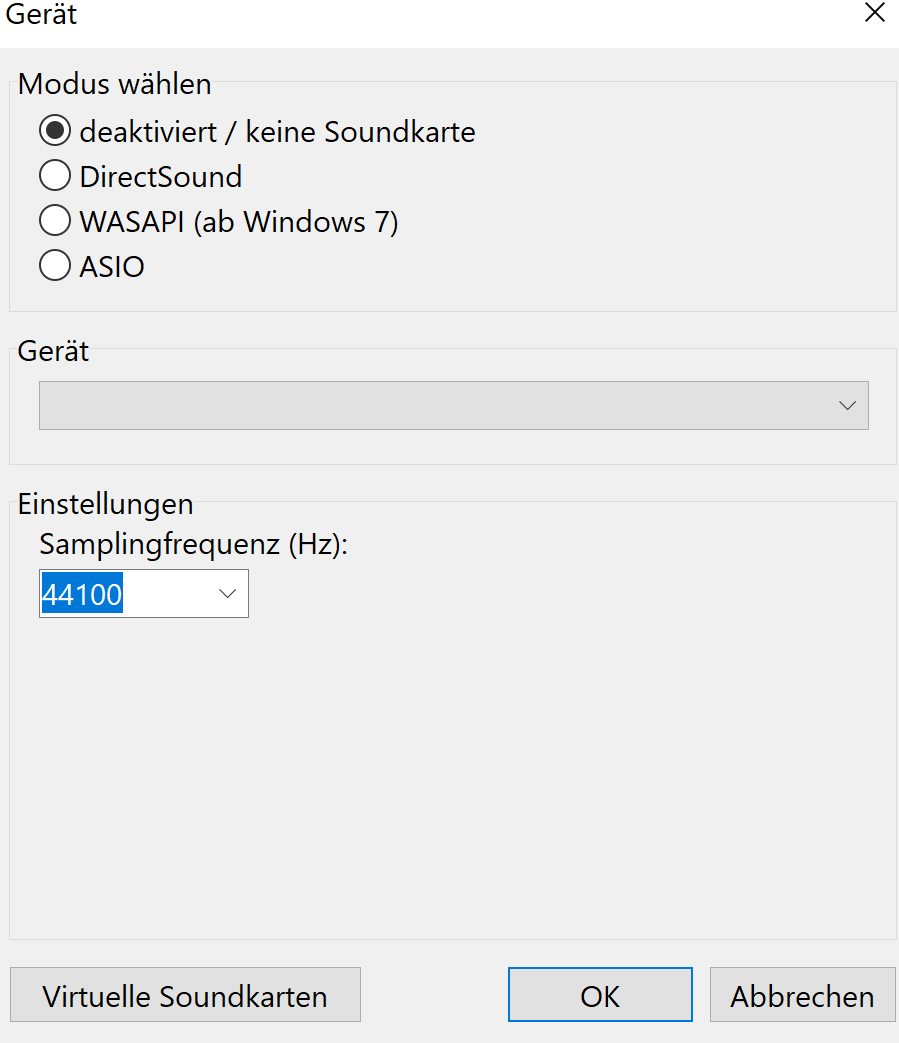Open the Virtuelle Soundkarten settings
The width and height of the screenshot is (899, 1043).
coord(185,995)
